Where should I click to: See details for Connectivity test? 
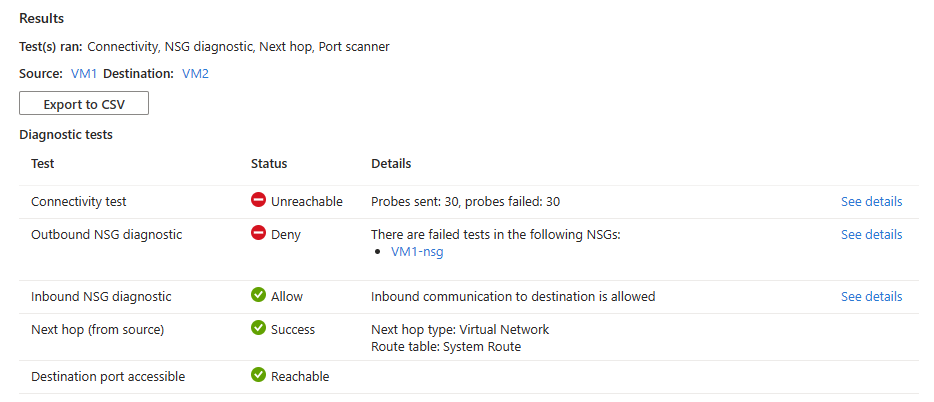(x=871, y=201)
